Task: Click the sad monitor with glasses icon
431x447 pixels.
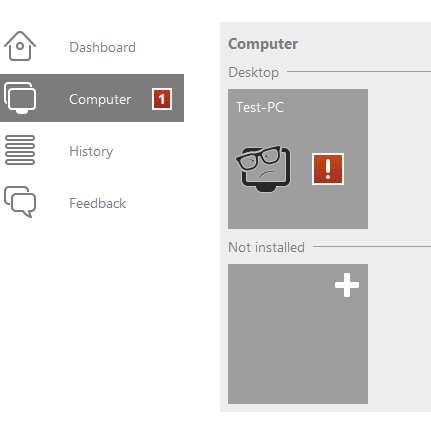Action: coord(263,168)
